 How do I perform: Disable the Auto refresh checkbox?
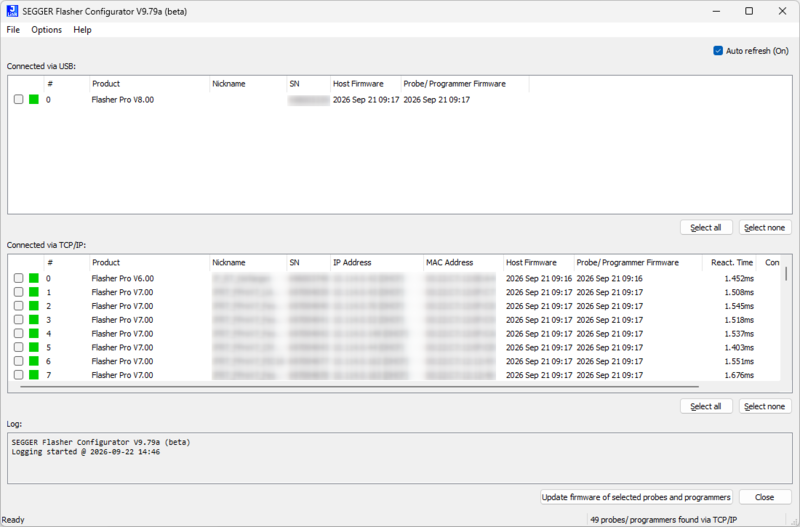coord(718,51)
